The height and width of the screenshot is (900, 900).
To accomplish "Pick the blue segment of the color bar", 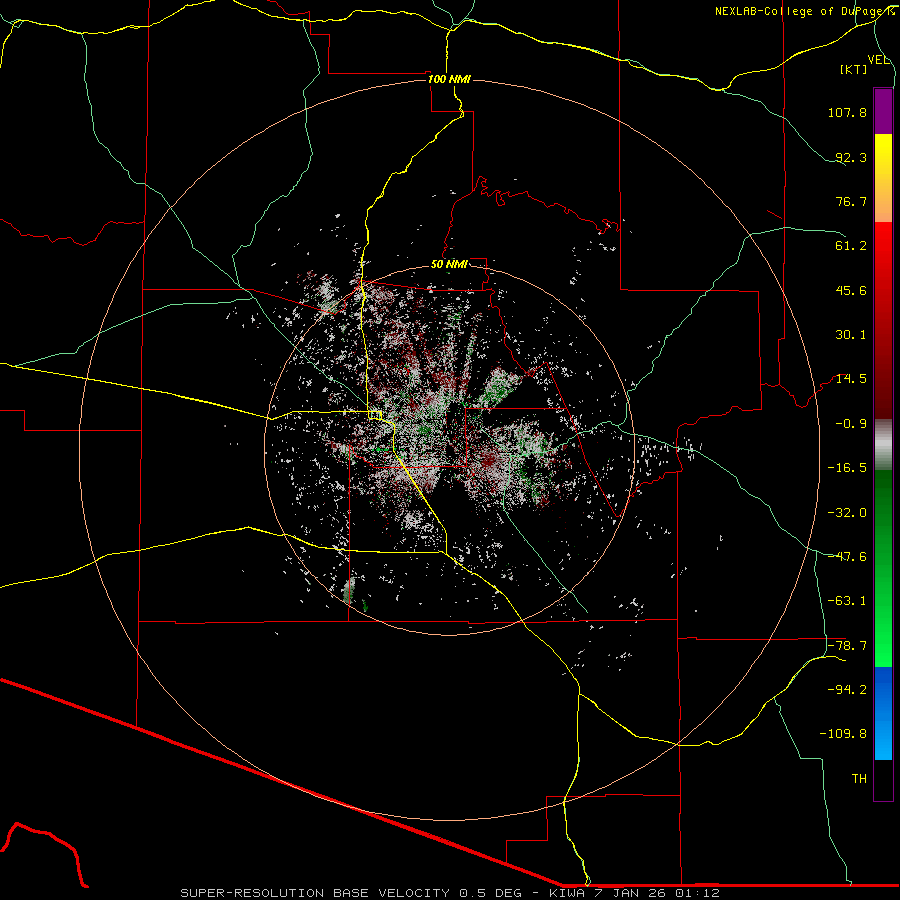I will tap(883, 713).
